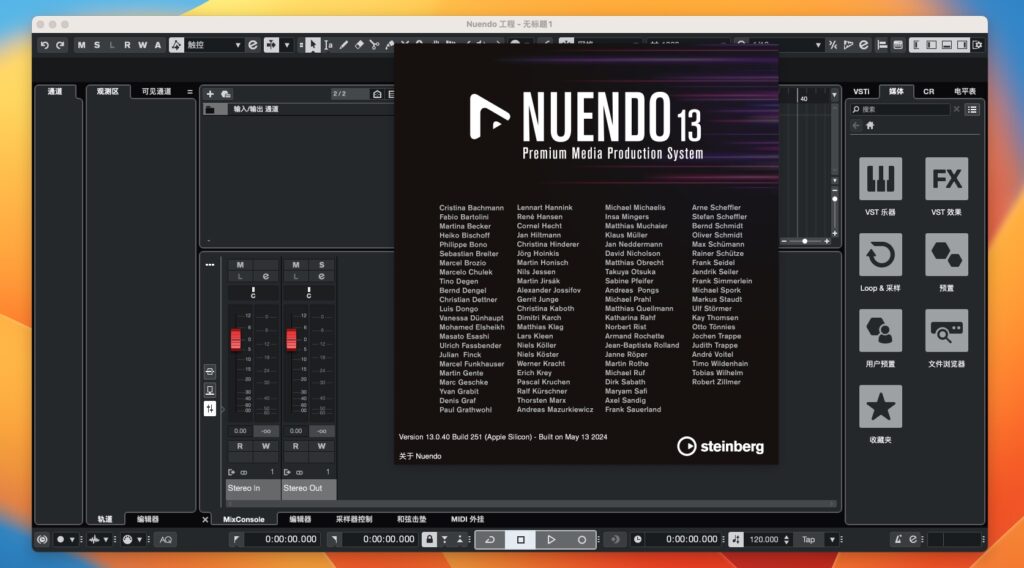The height and width of the screenshot is (568, 1024).
Task: Enable Write automation on Stereo Out
Action: [321, 447]
